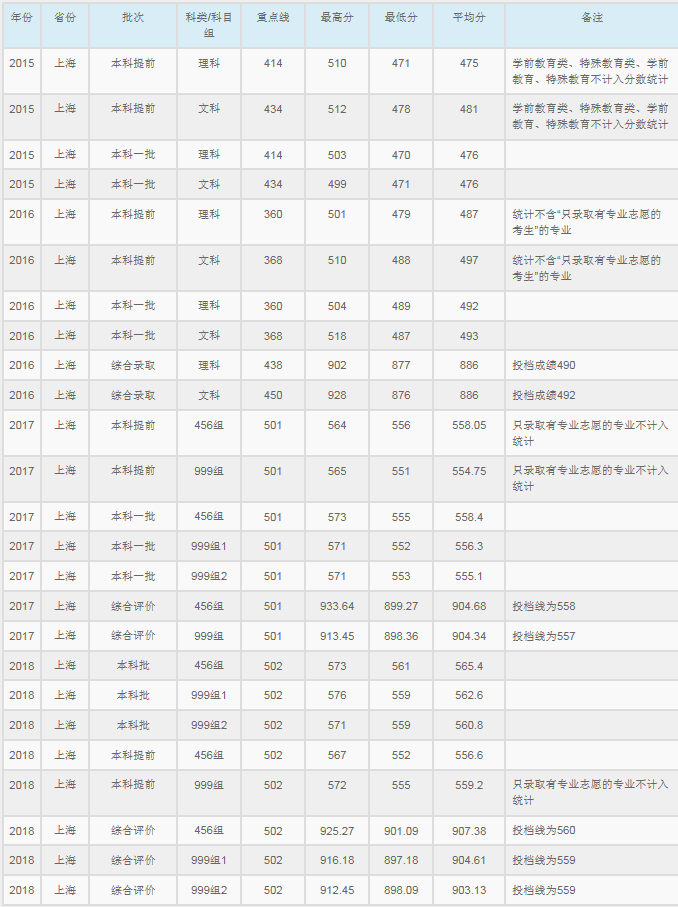The width and height of the screenshot is (678, 907).
Task: Click highest score 499 in 2015 本科一批
Action: point(337,185)
